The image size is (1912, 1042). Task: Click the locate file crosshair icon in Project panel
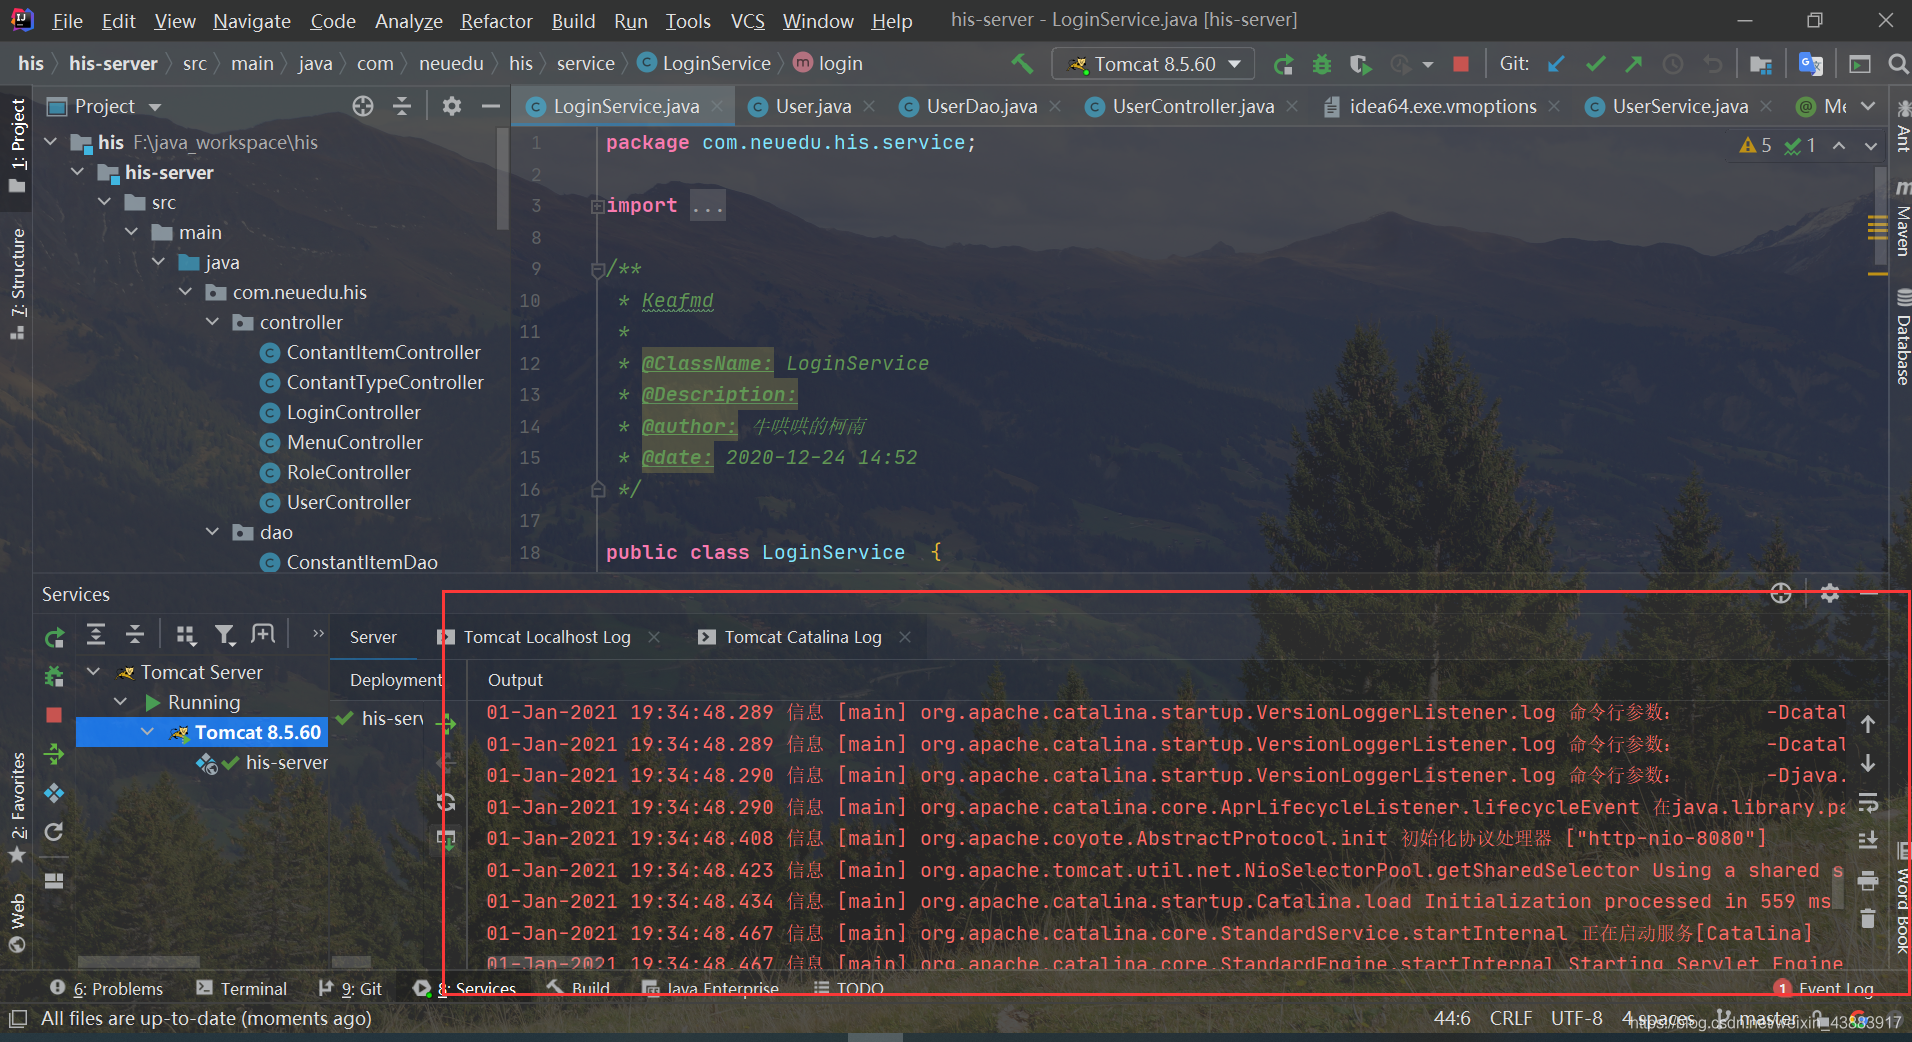(x=363, y=106)
